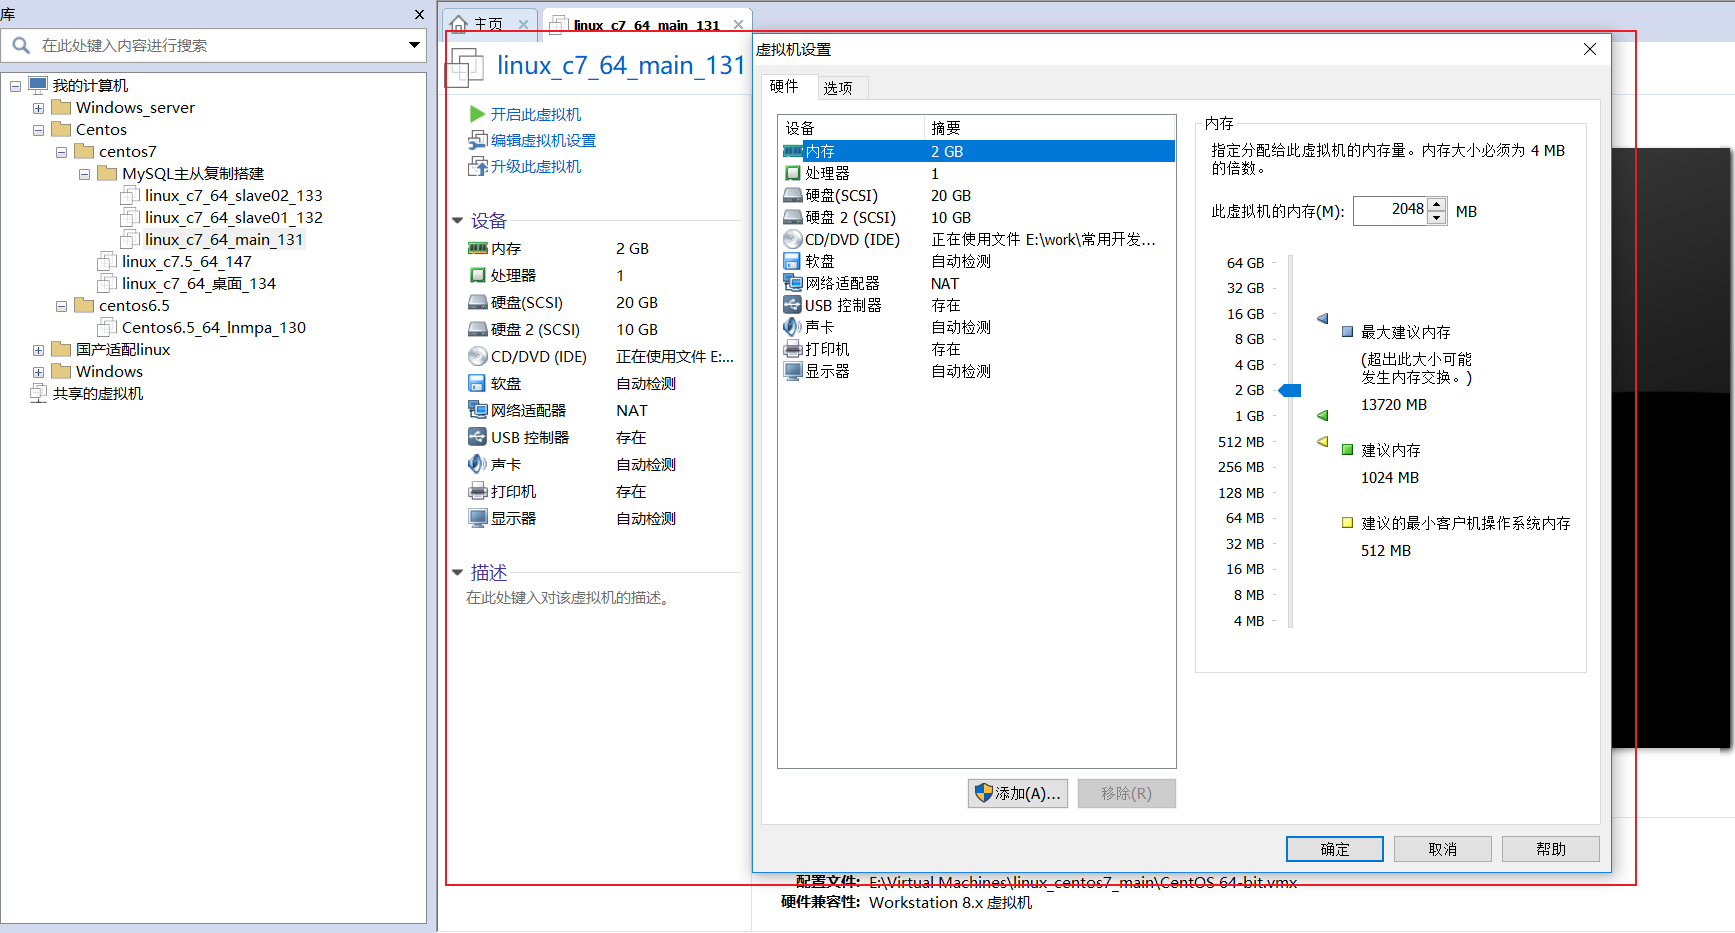The width and height of the screenshot is (1735, 933).
Task: Click the home icon on the 主页 tab
Action: tap(459, 23)
